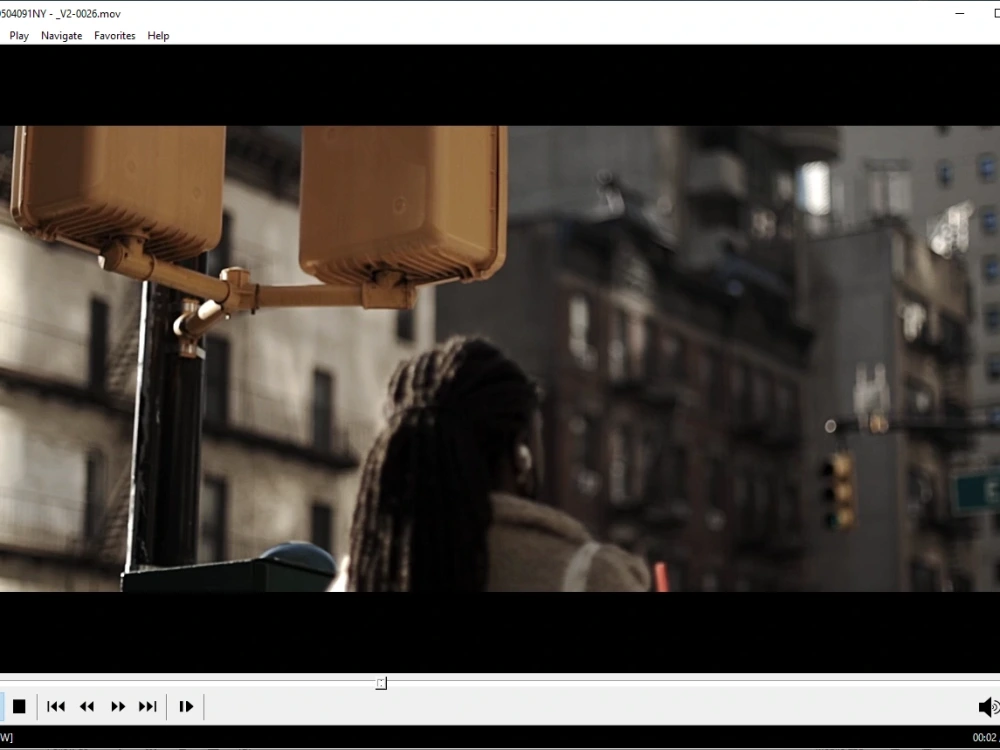The width and height of the screenshot is (1000, 750).
Task: Mute audio with the speaker icon
Action: 989,707
